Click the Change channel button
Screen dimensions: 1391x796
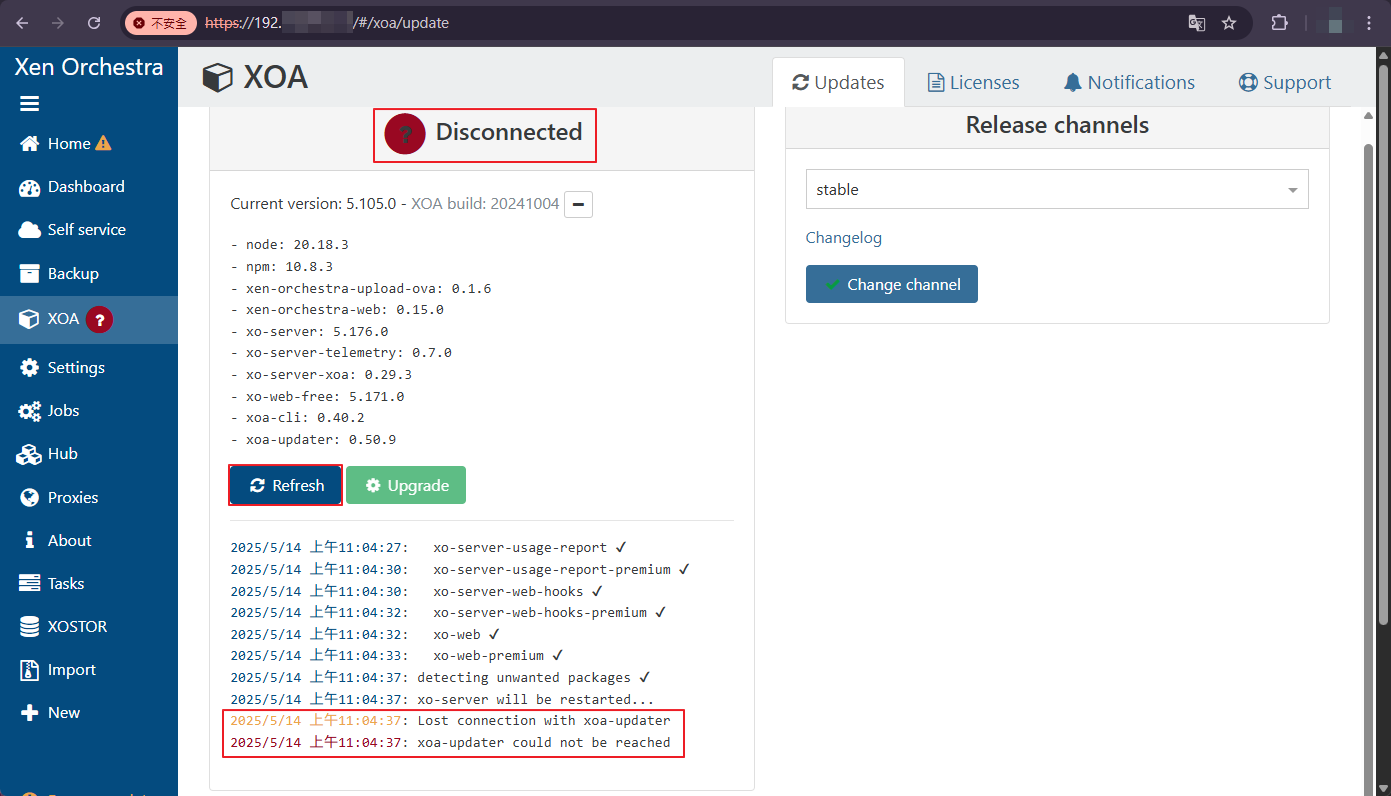click(x=892, y=284)
